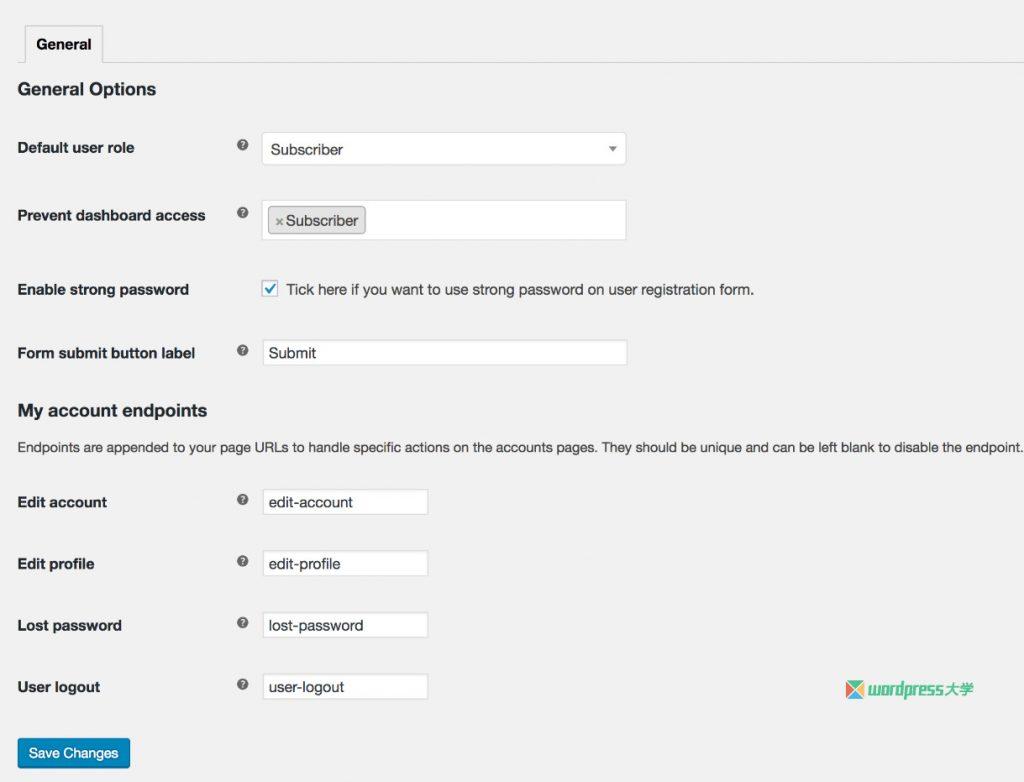The height and width of the screenshot is (782, 1024).
Task: Click the wordpress大学 watermark logo
Action: [909, 690]
